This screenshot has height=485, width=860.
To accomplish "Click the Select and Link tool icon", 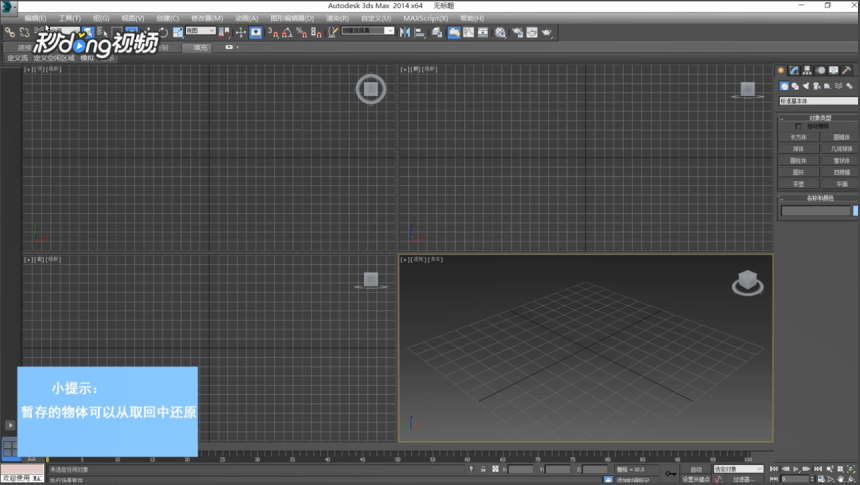I will [10, 32].
